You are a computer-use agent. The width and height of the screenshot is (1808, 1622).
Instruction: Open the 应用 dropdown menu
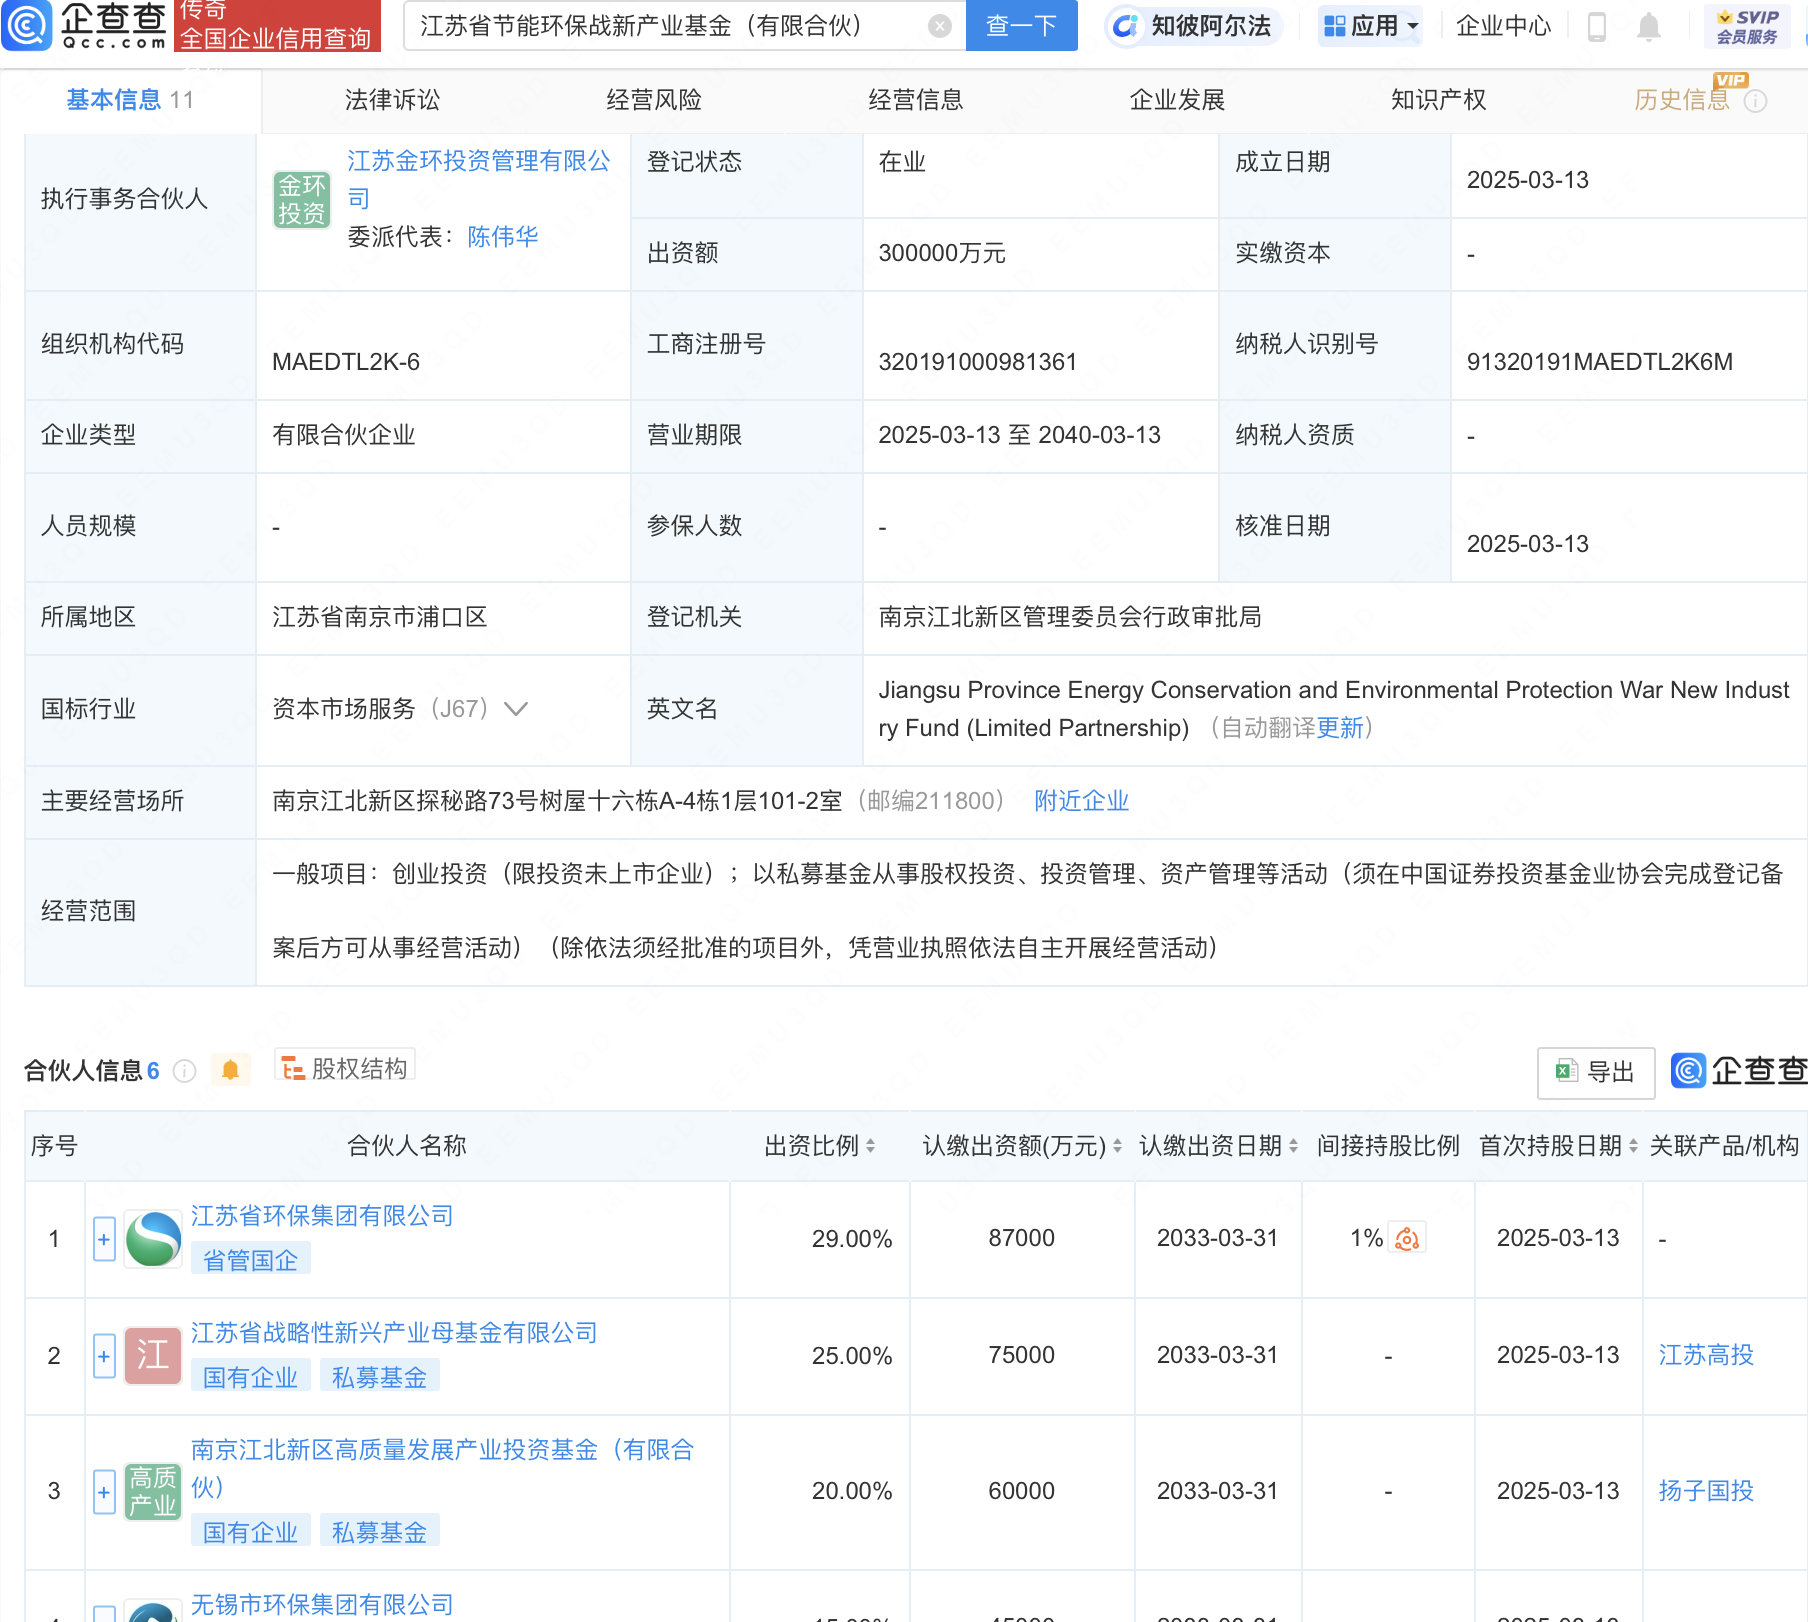[x=1370, y=26]
